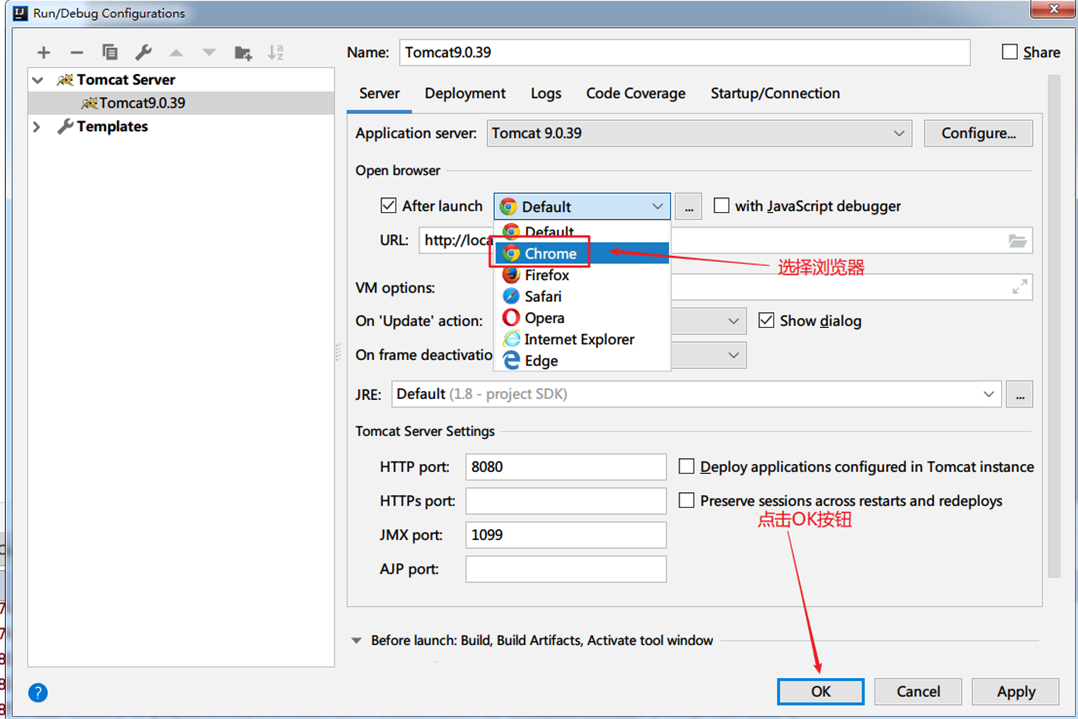Screen dimensions: 1078x719
Task: Select Safari from browser list
Action: point(582,296)
